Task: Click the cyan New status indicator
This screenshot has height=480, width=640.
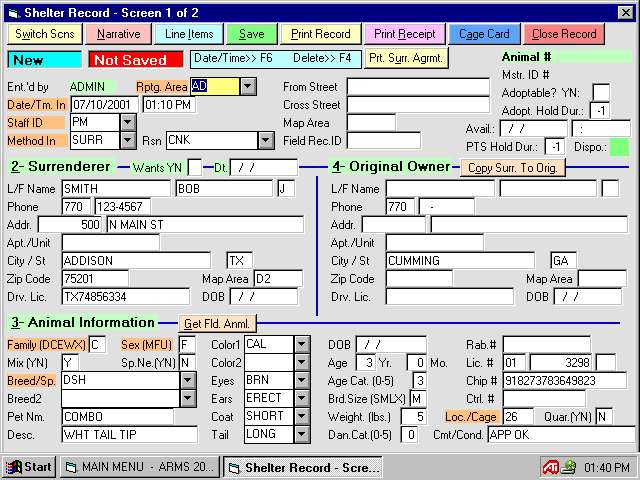Action: pyautogui.click(x=44, y=60)
